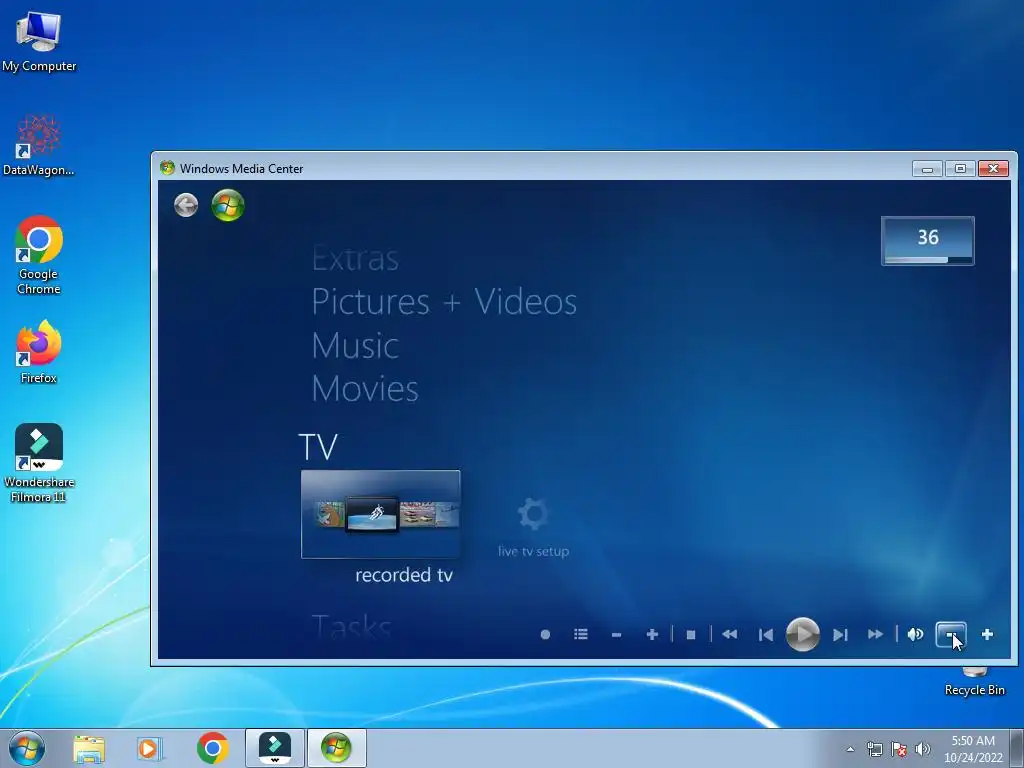Select Google Chrome desktop shortcut
1024x768 pixels.
pos(39,255)
